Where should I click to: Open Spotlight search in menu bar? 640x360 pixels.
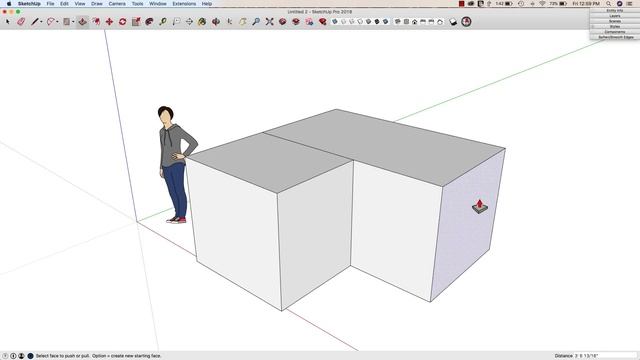click(x=609, y=4)
